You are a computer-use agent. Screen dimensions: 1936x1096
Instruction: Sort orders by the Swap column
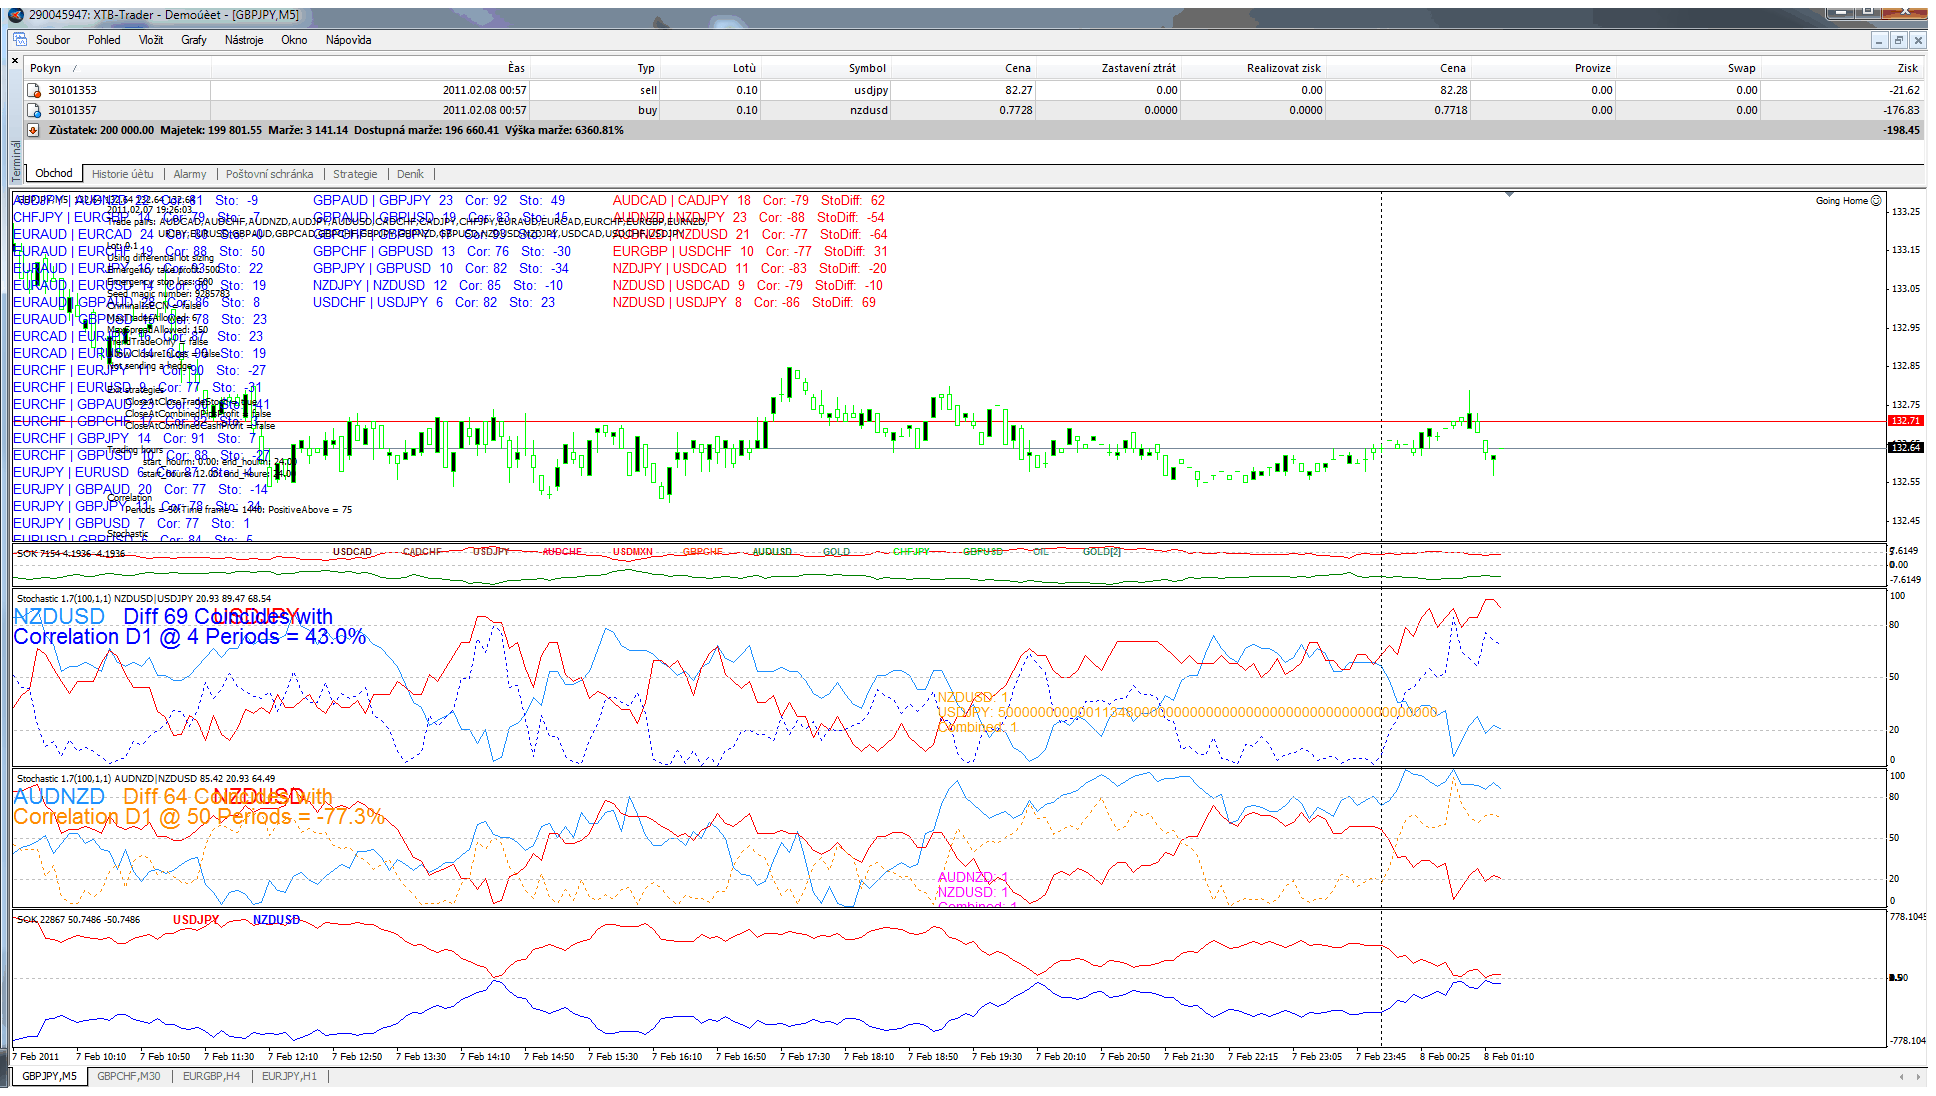tap(1741, 68)
